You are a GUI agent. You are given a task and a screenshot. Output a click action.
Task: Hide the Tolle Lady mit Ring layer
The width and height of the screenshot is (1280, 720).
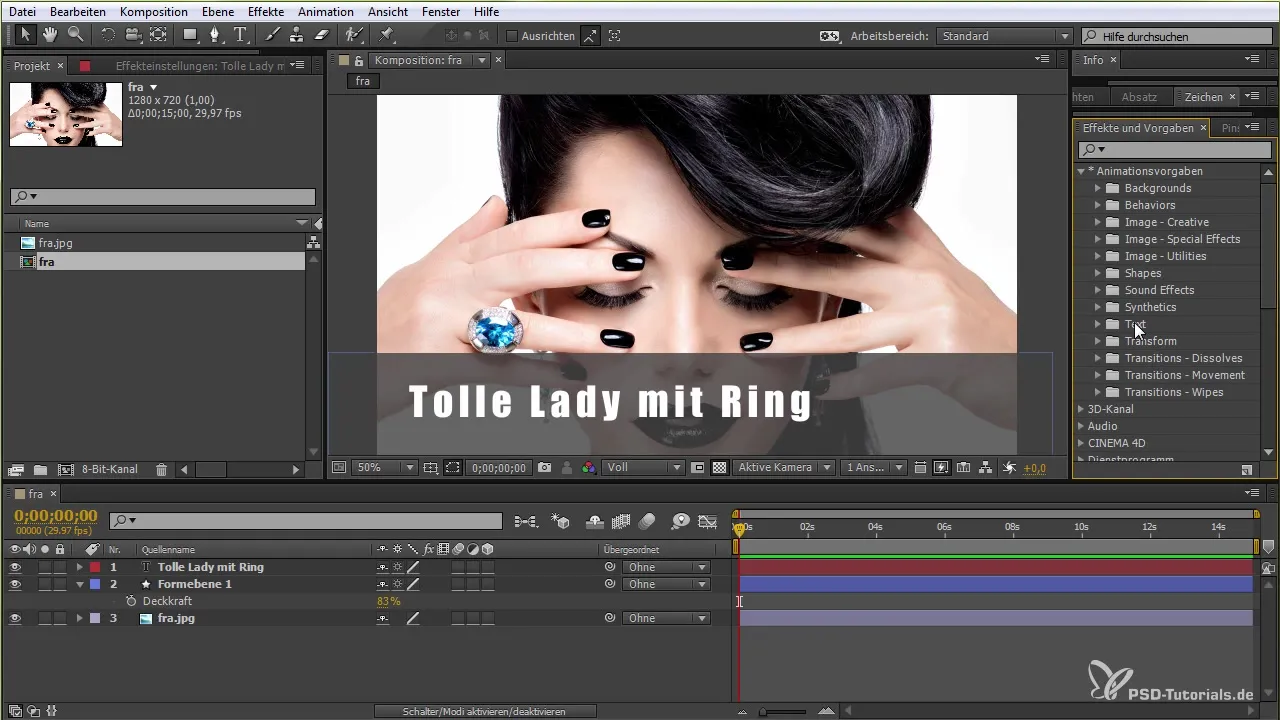[x=15, y=567]
